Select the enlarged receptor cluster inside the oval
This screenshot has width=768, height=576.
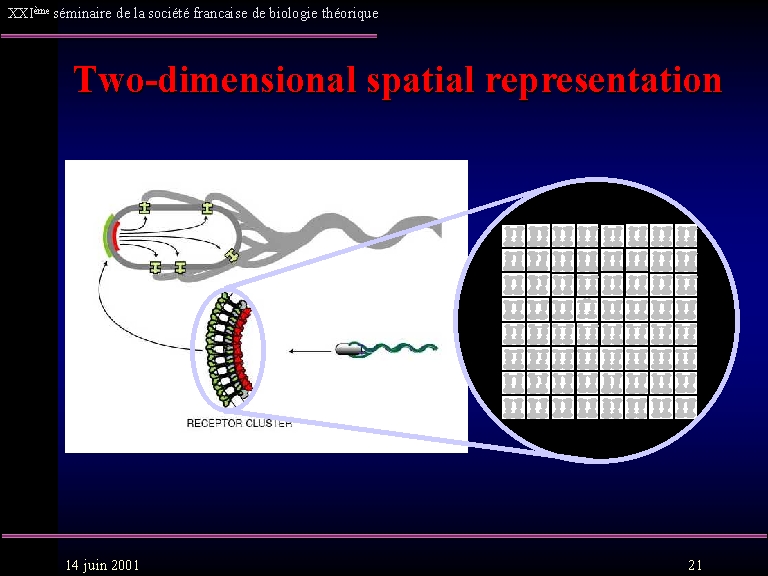click(x=231, y=348)
